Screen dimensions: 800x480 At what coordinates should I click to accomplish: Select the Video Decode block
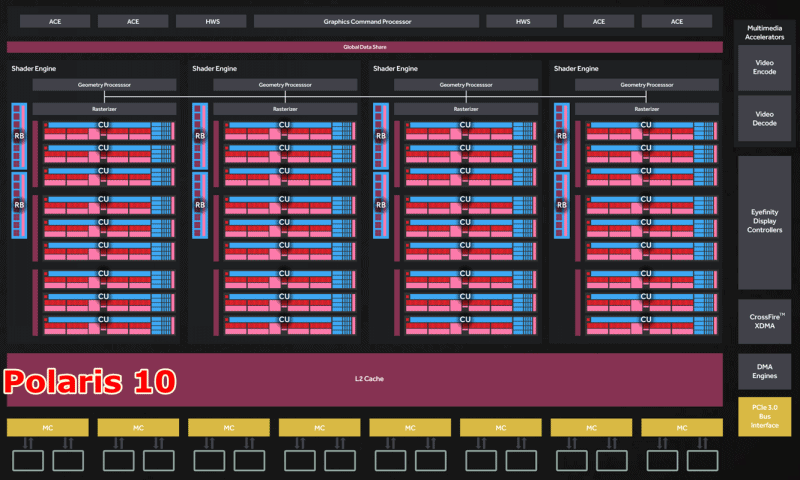coord(764,118)
